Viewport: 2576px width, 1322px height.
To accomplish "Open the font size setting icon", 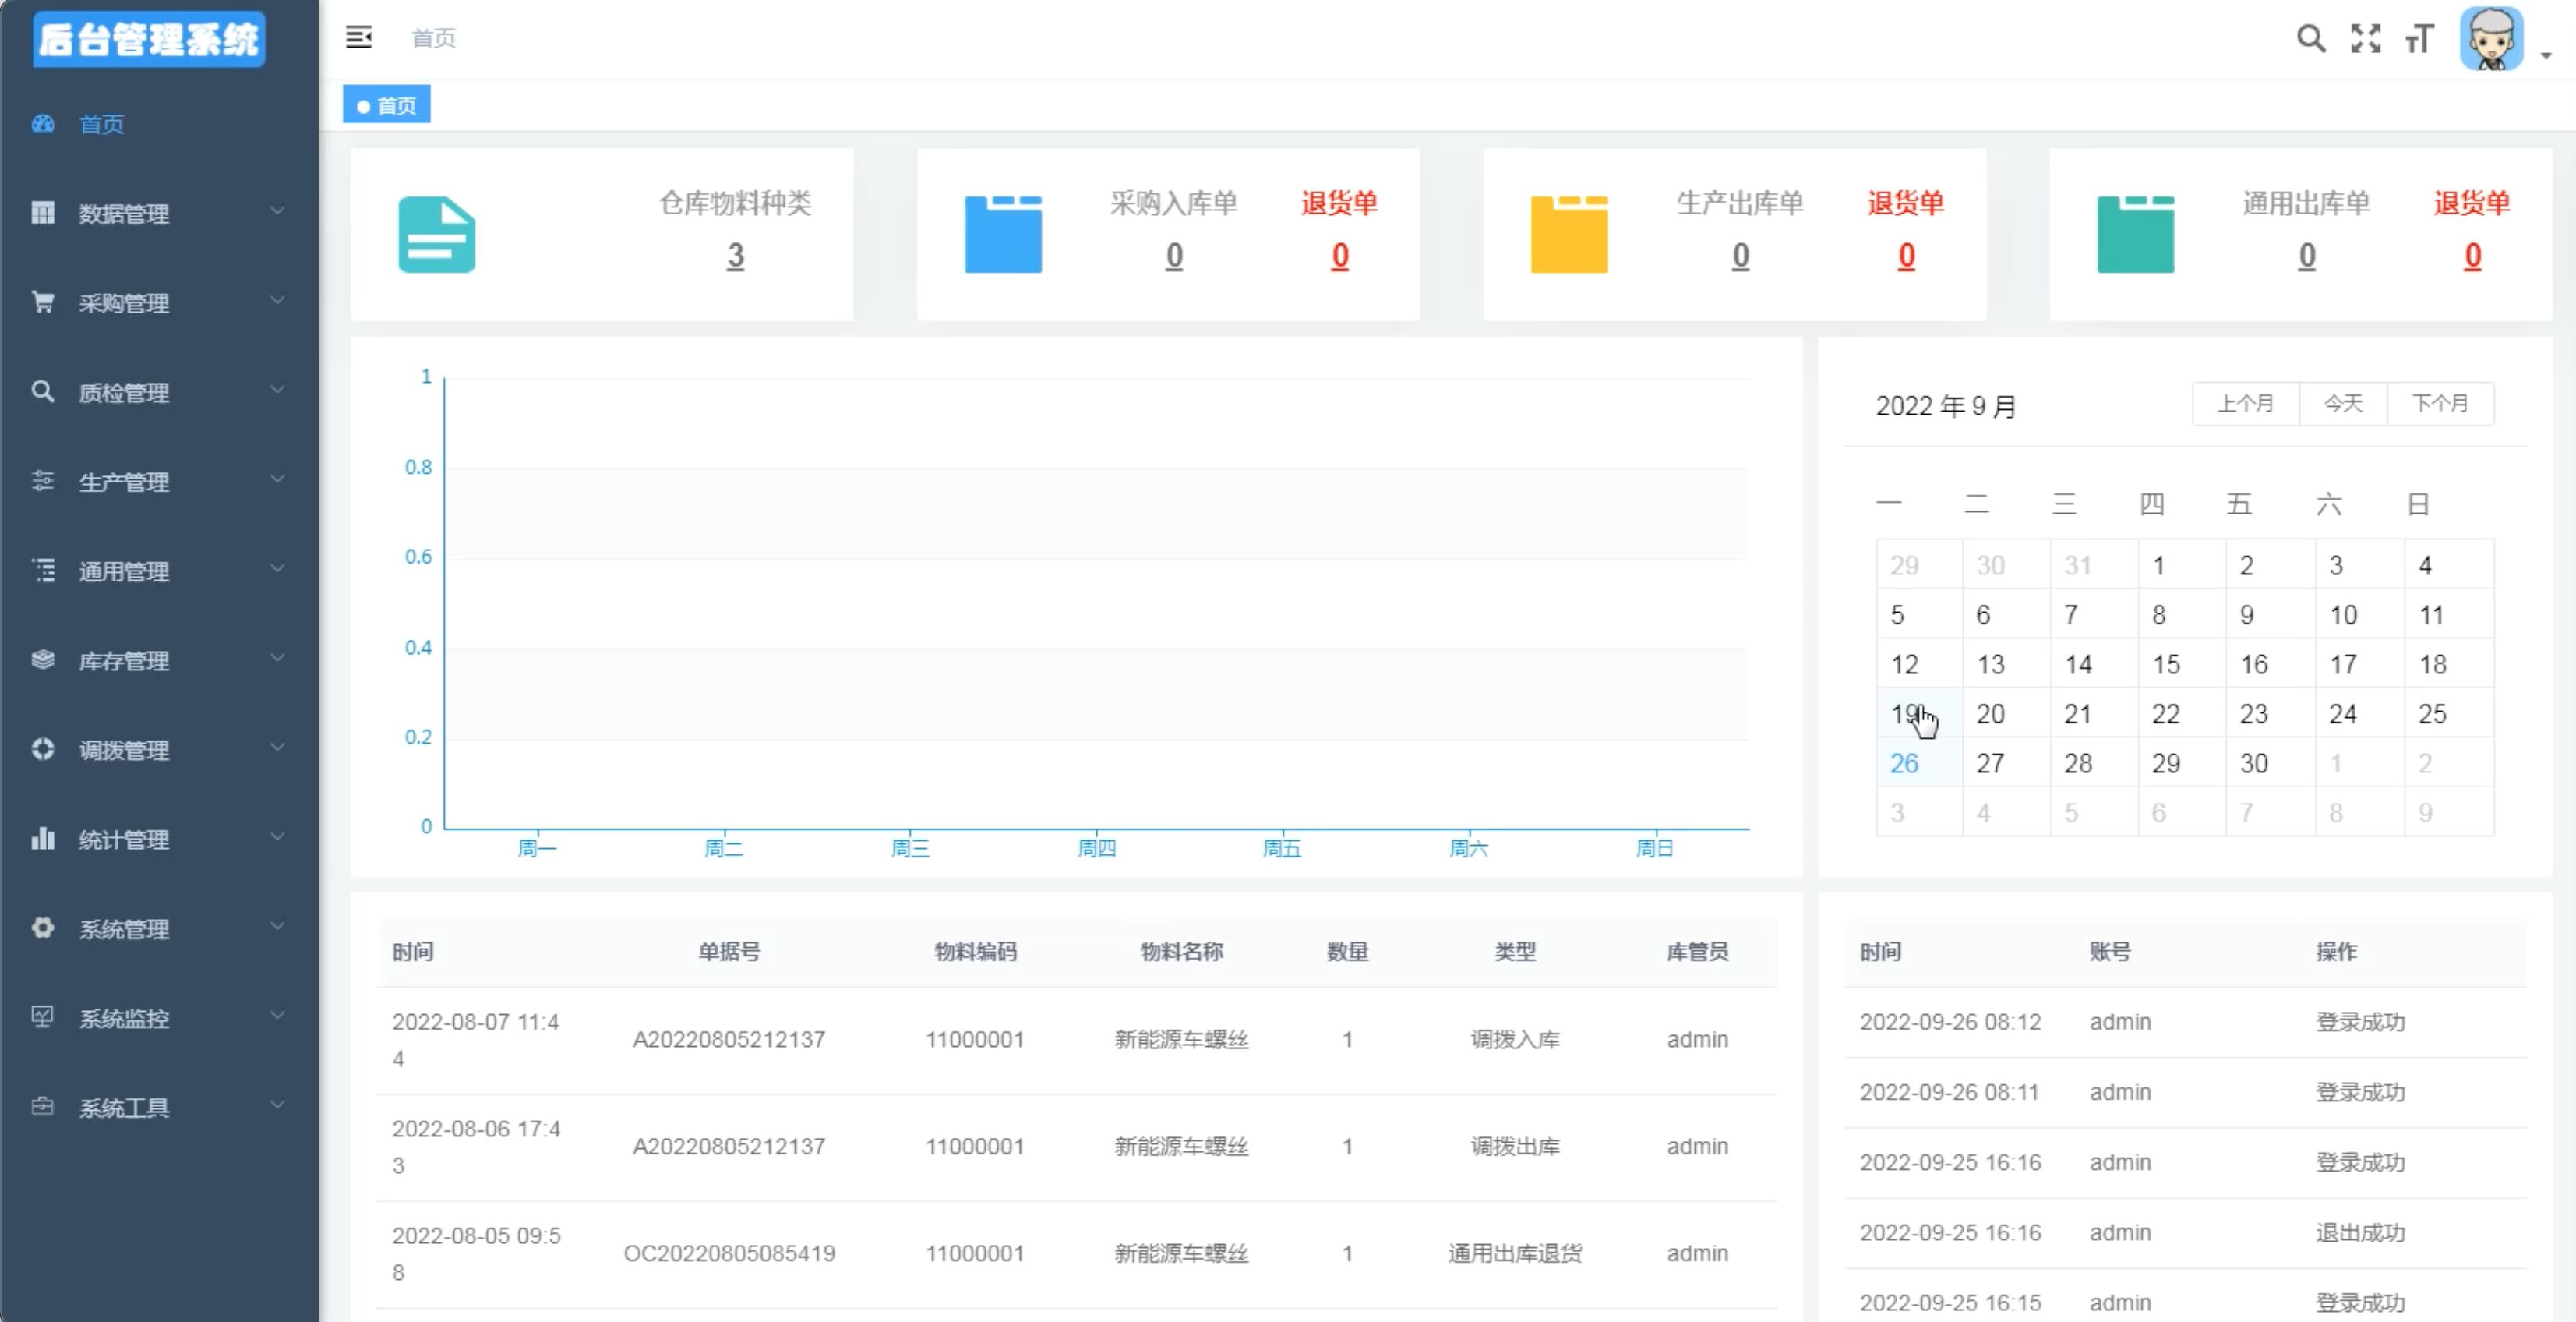I will 2419,39.
